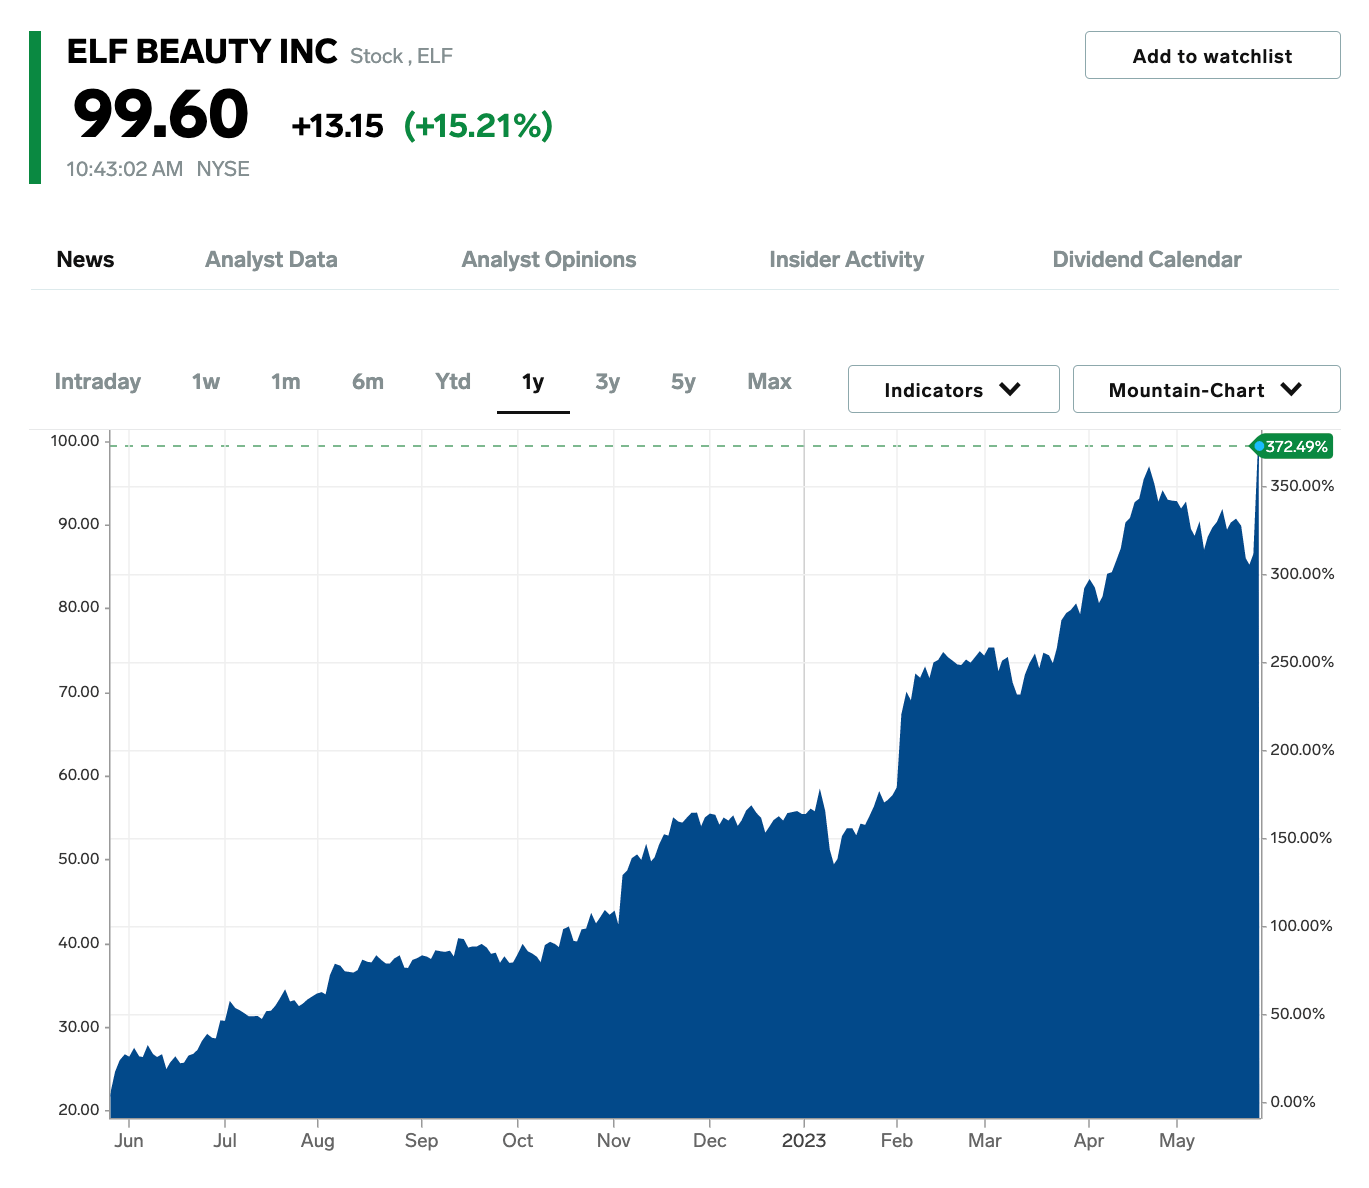Screen dimensions: 1369x1188
Task: Click the green price-change indicator marker
Action: [x=1261, y=447]
